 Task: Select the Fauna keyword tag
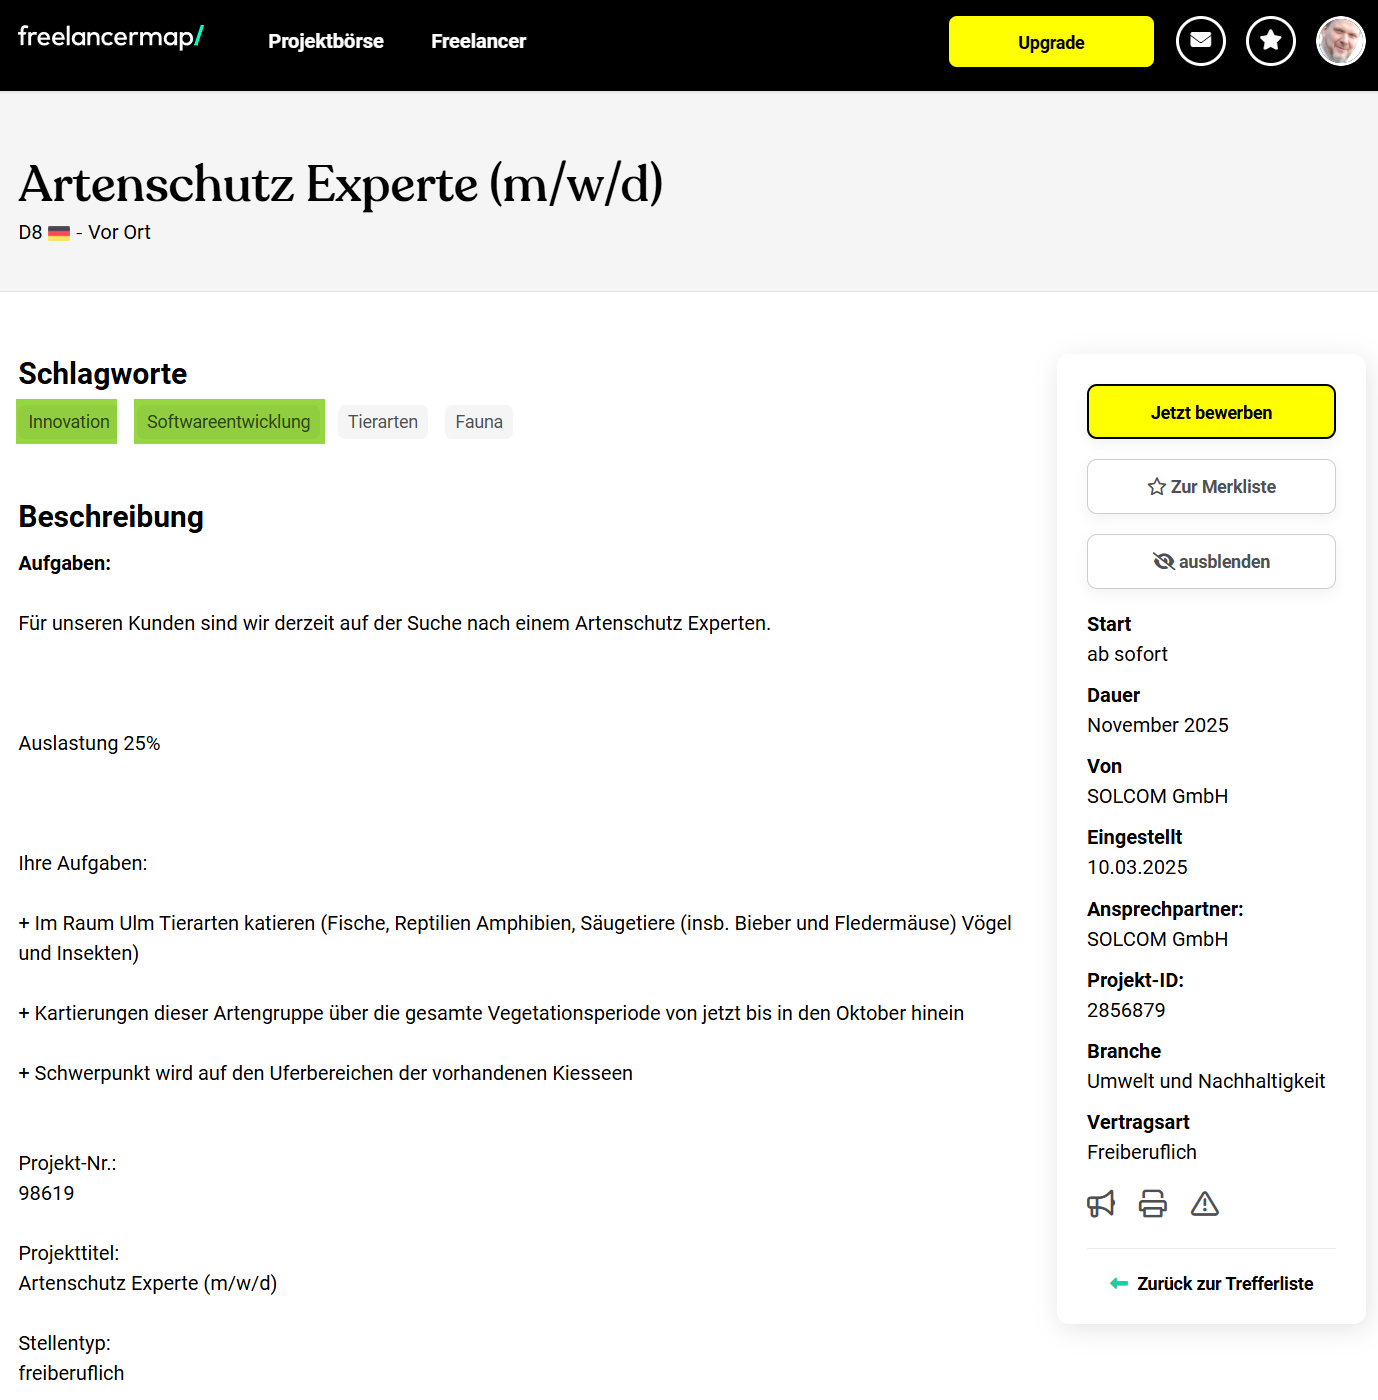click(x=479, y=422)
